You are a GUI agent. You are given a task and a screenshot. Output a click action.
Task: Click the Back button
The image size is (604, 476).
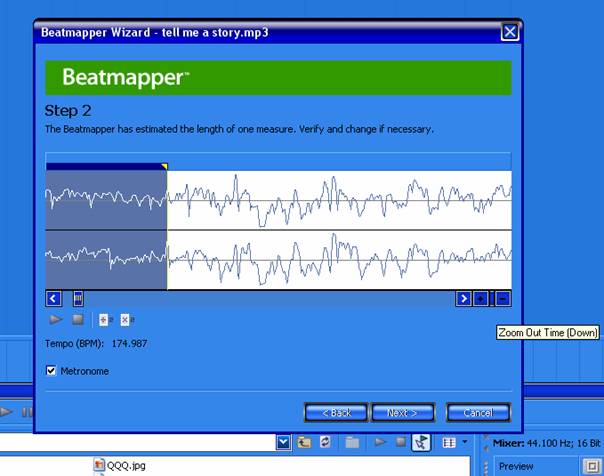point(335,412)
